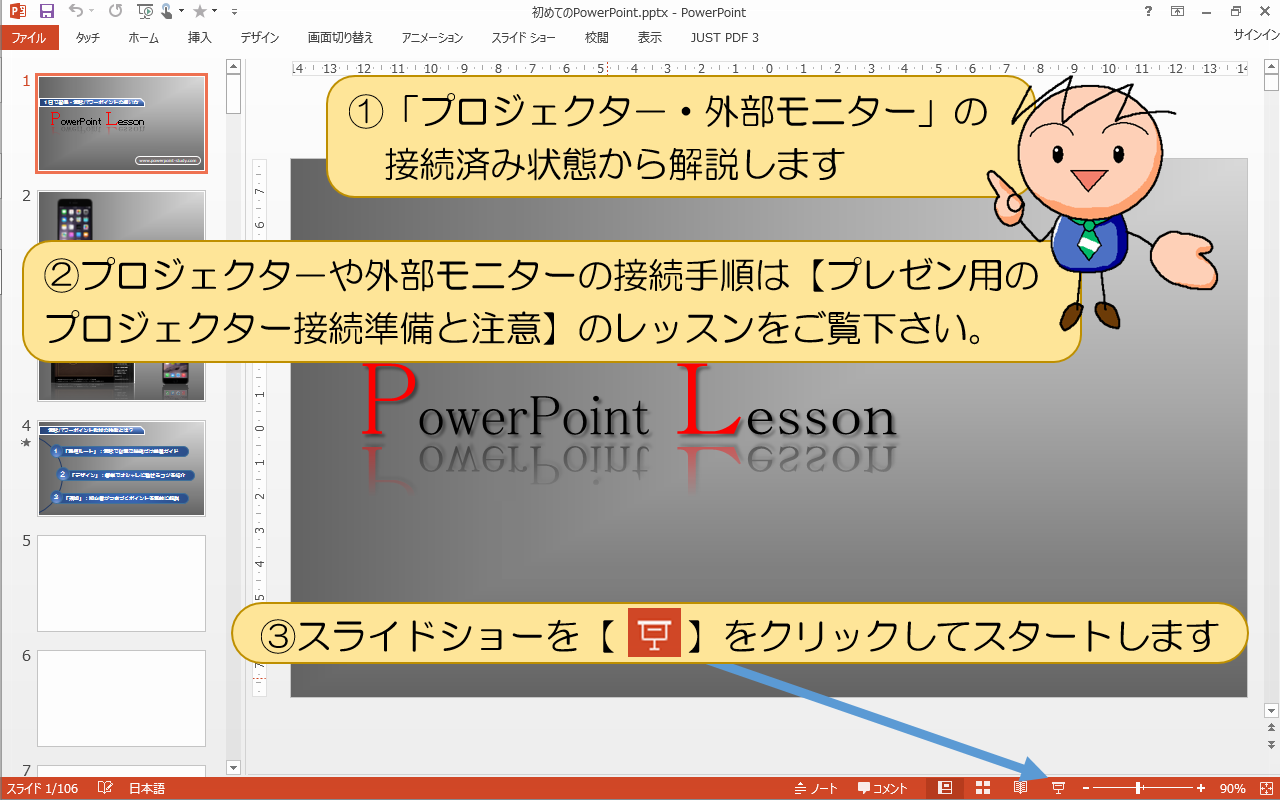Viewport: 1280px width, 800px height.
Task: Open the 画面切り替え tab
Action: (341, 38)
